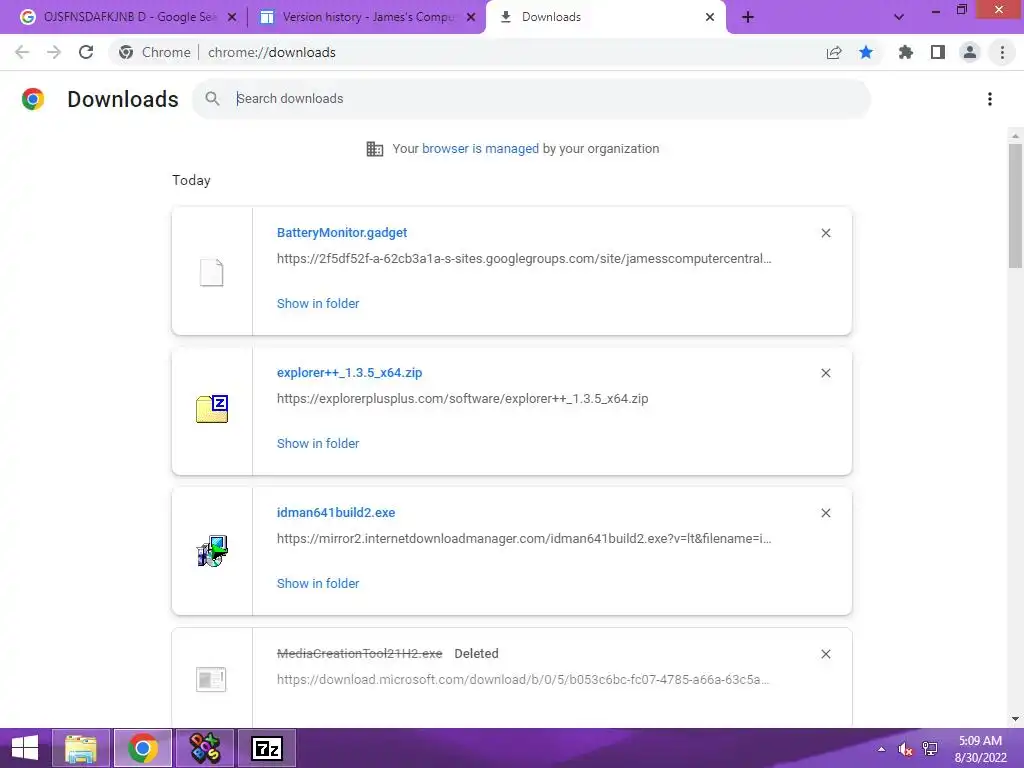This screenshot has width=1024, height=768.
Task: Open the explorer++_1.3.5_x64.zip file link
Action: (x=349, y=372)
